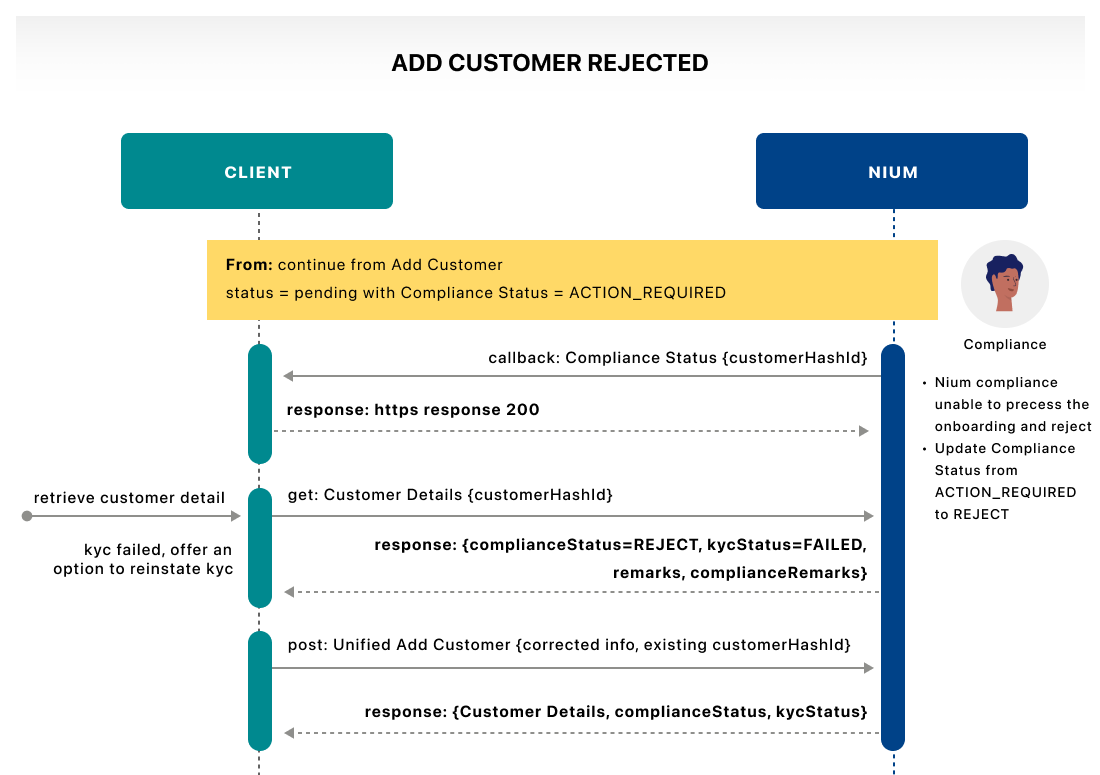Select the teal CLIENT box
The width and height of the screenshot is (1100, 775).
pyautogui.click(x=257, y=171)
